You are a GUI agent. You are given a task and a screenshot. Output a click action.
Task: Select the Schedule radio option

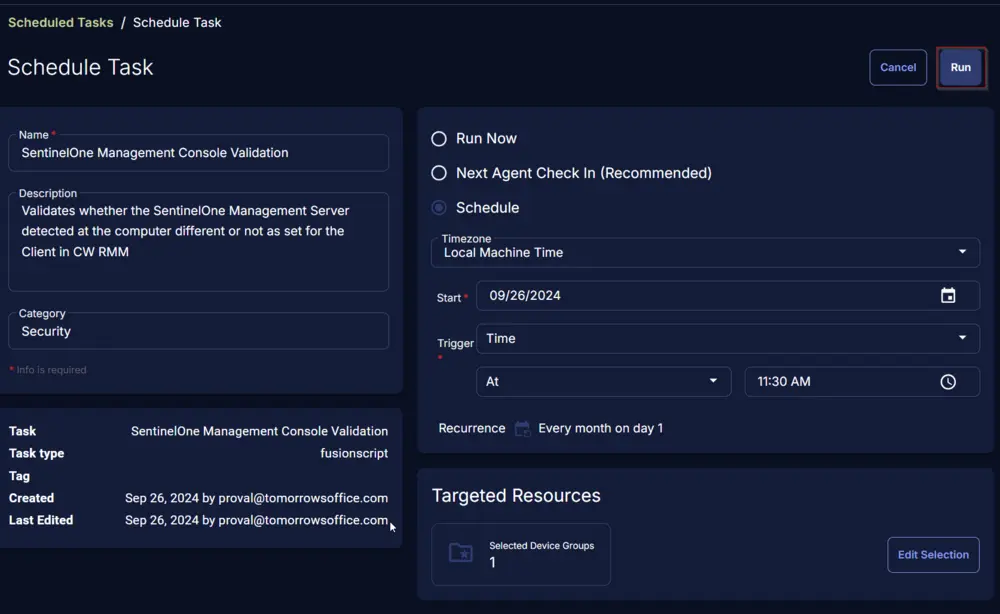(439, 207)
